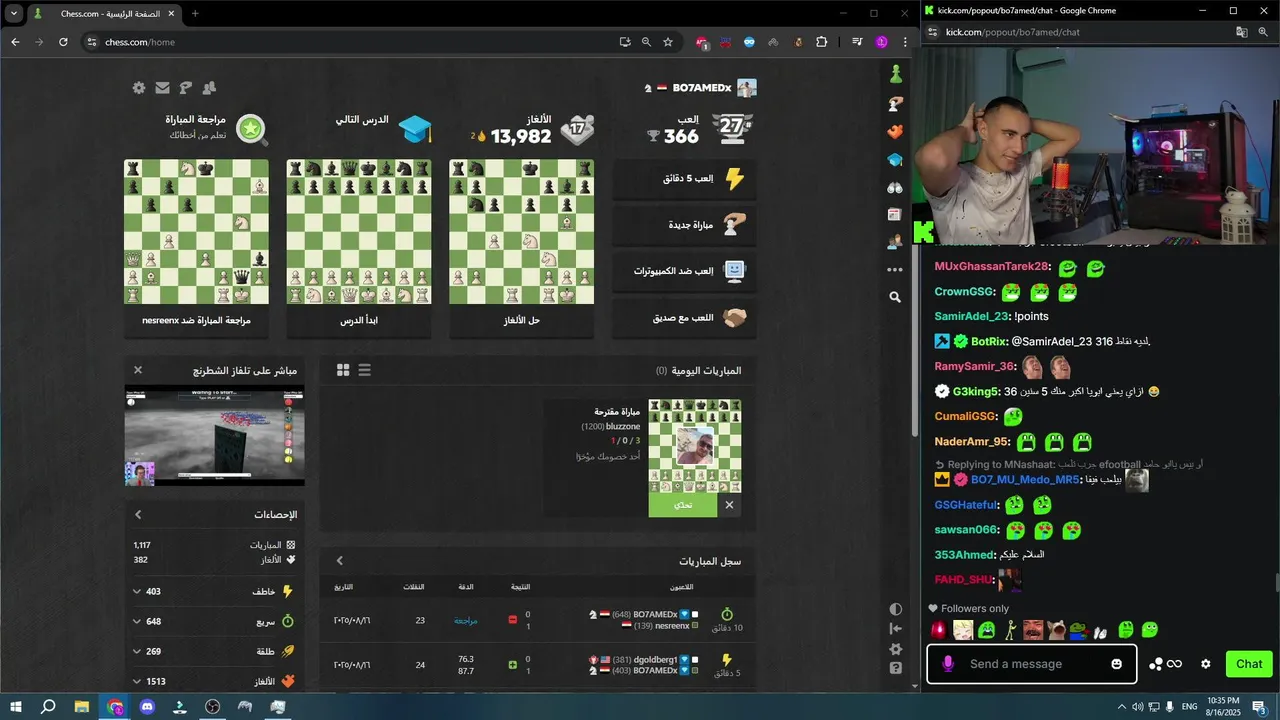Click the puzzles rating 13,982 value

pyautogui.click(x=521, y=137)
